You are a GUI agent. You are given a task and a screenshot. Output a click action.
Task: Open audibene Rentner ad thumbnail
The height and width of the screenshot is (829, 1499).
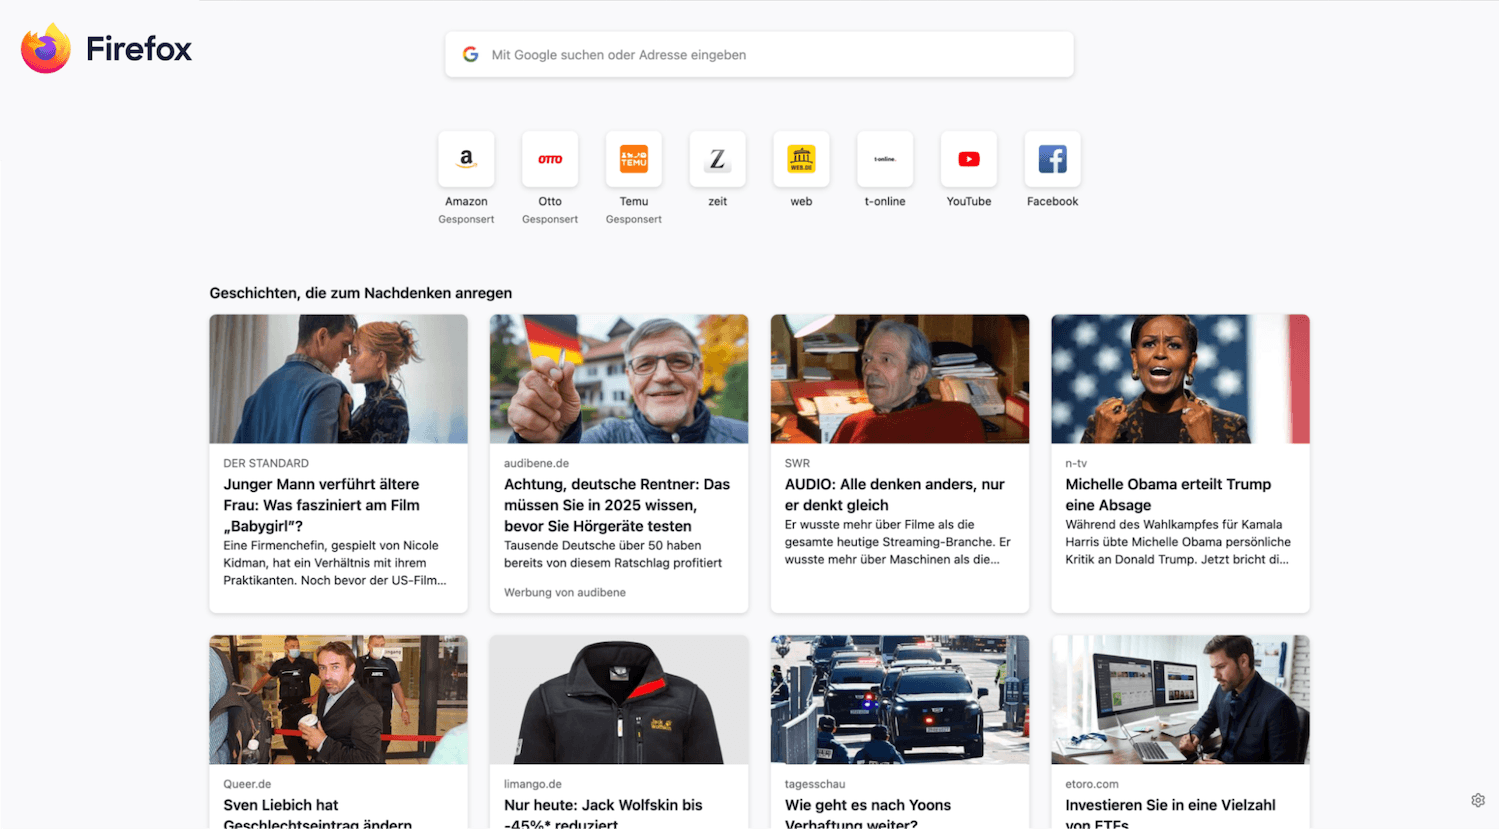(x=619, y=379)
